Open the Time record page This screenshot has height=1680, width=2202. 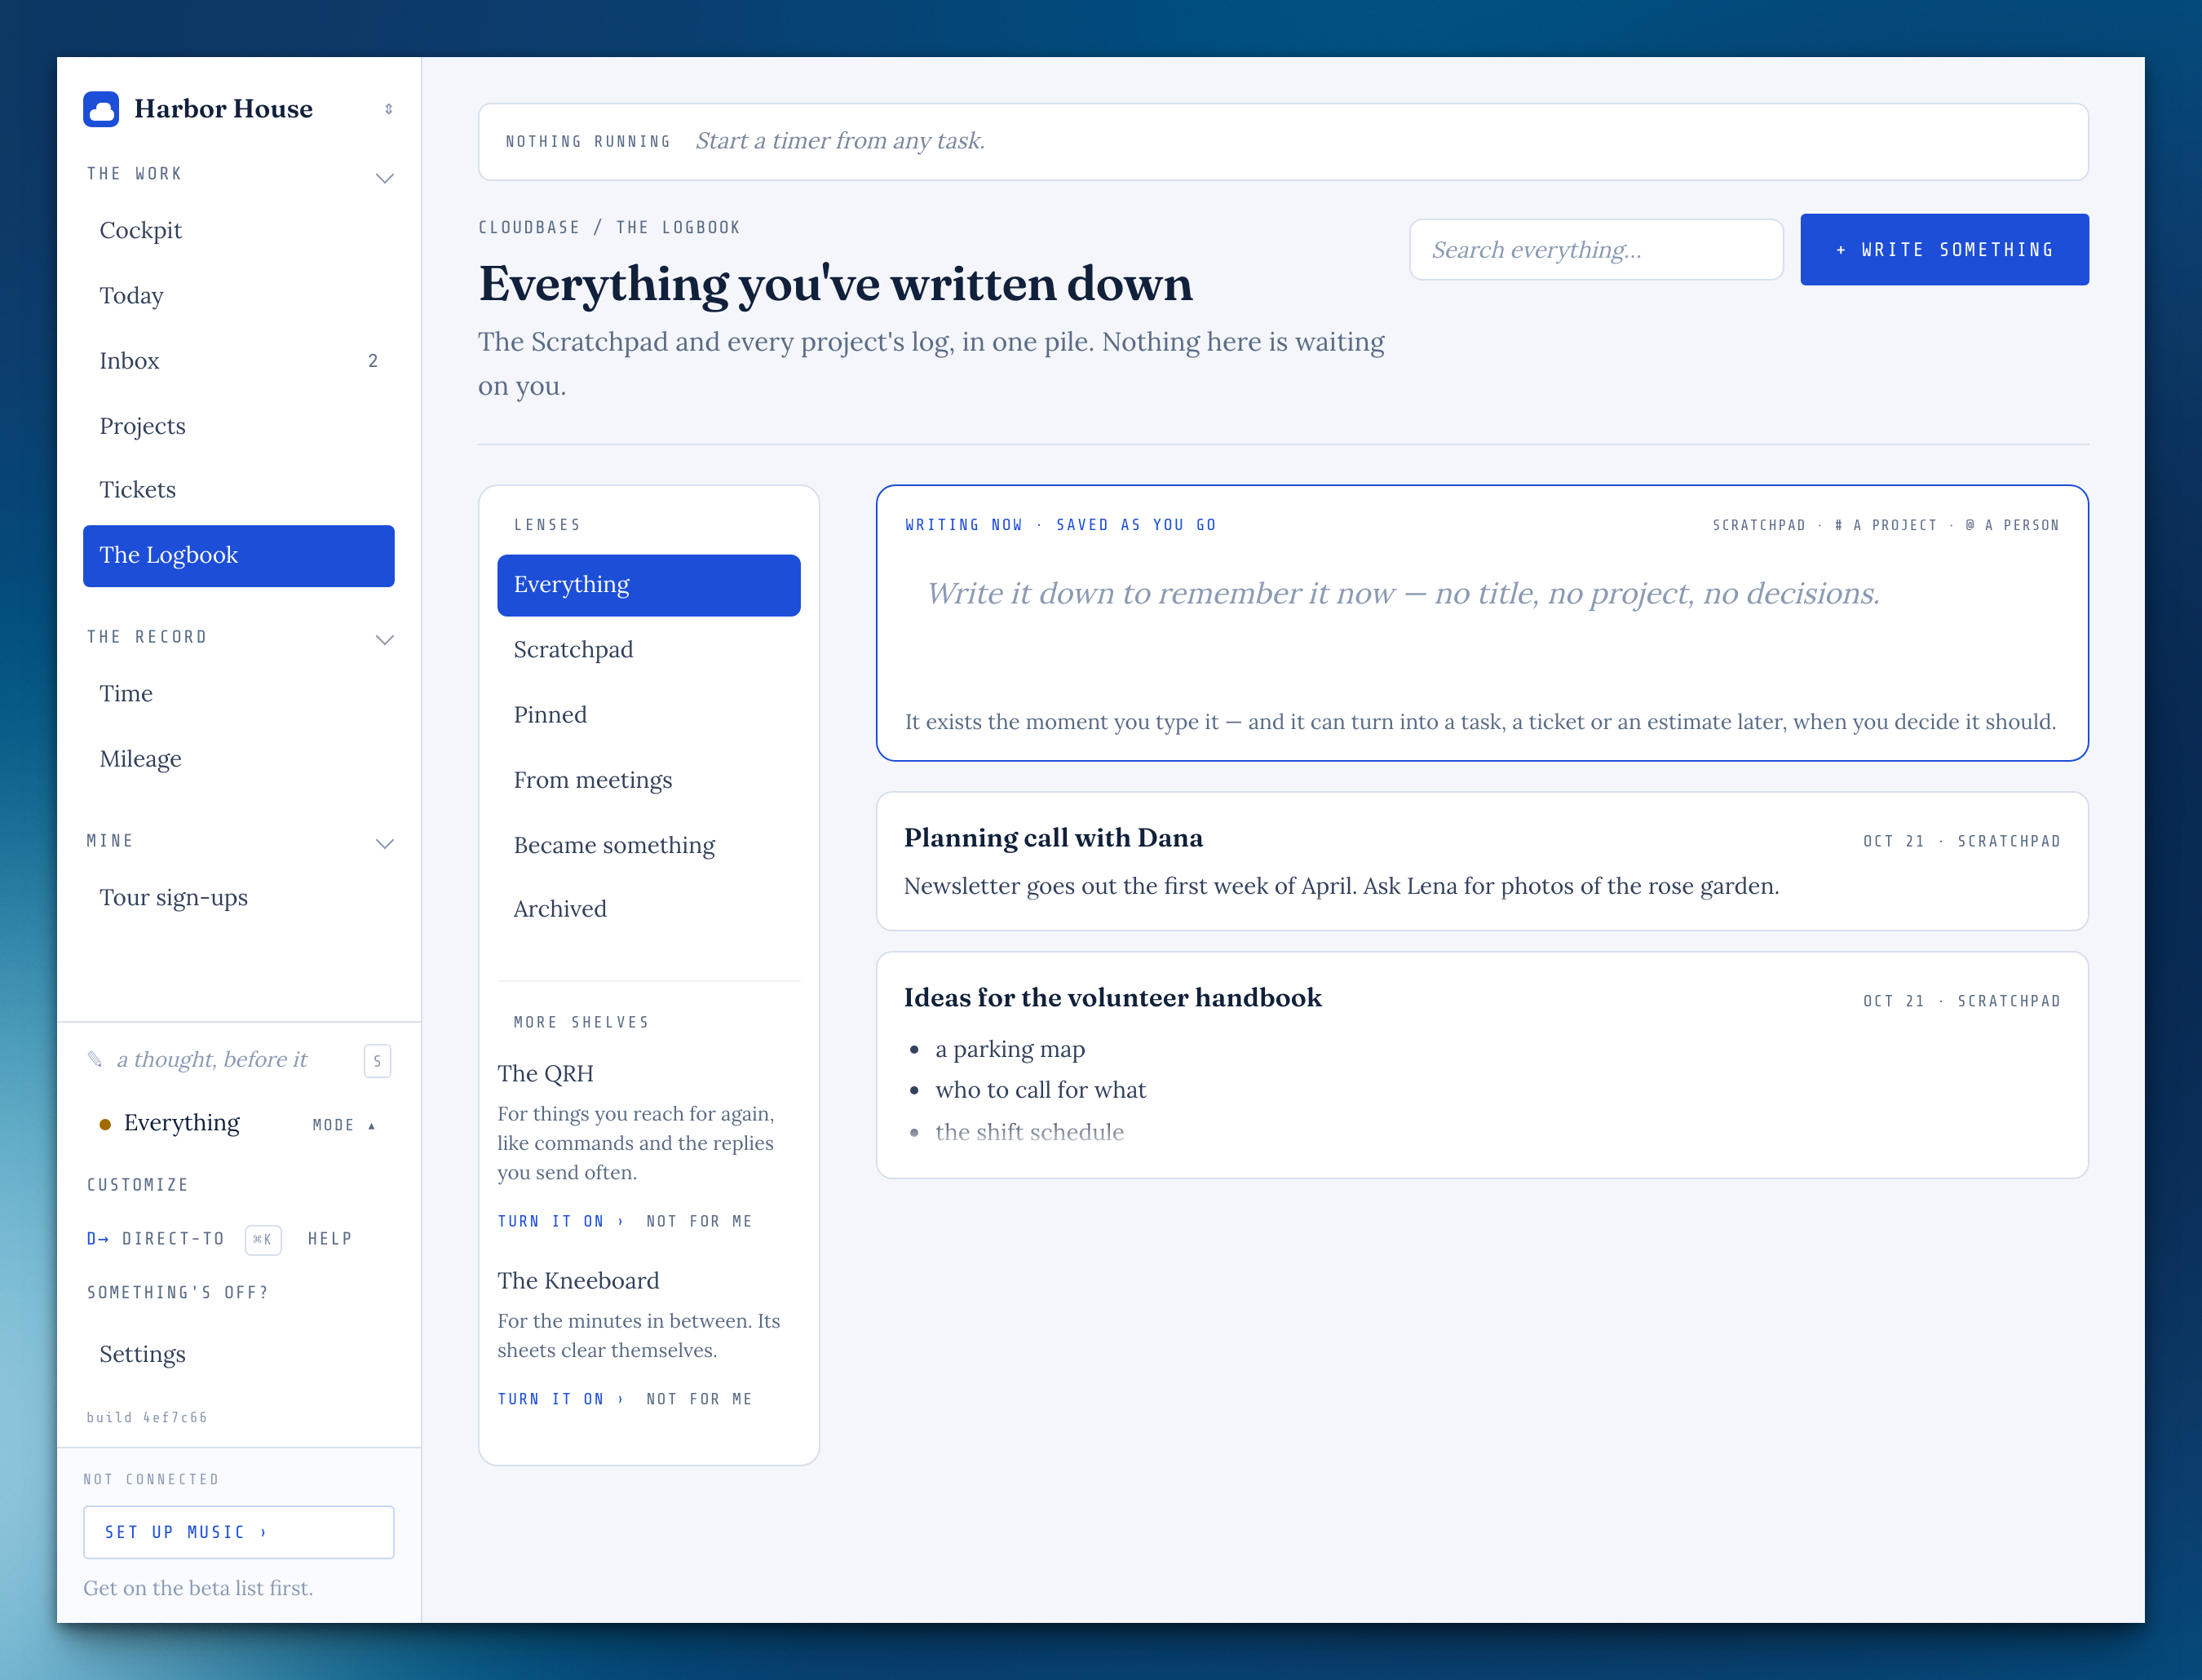pos(239,693)
